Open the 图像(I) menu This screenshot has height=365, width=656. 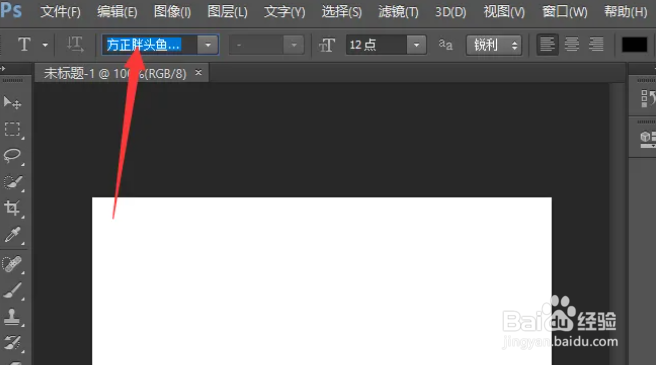[x=172, y=11]
